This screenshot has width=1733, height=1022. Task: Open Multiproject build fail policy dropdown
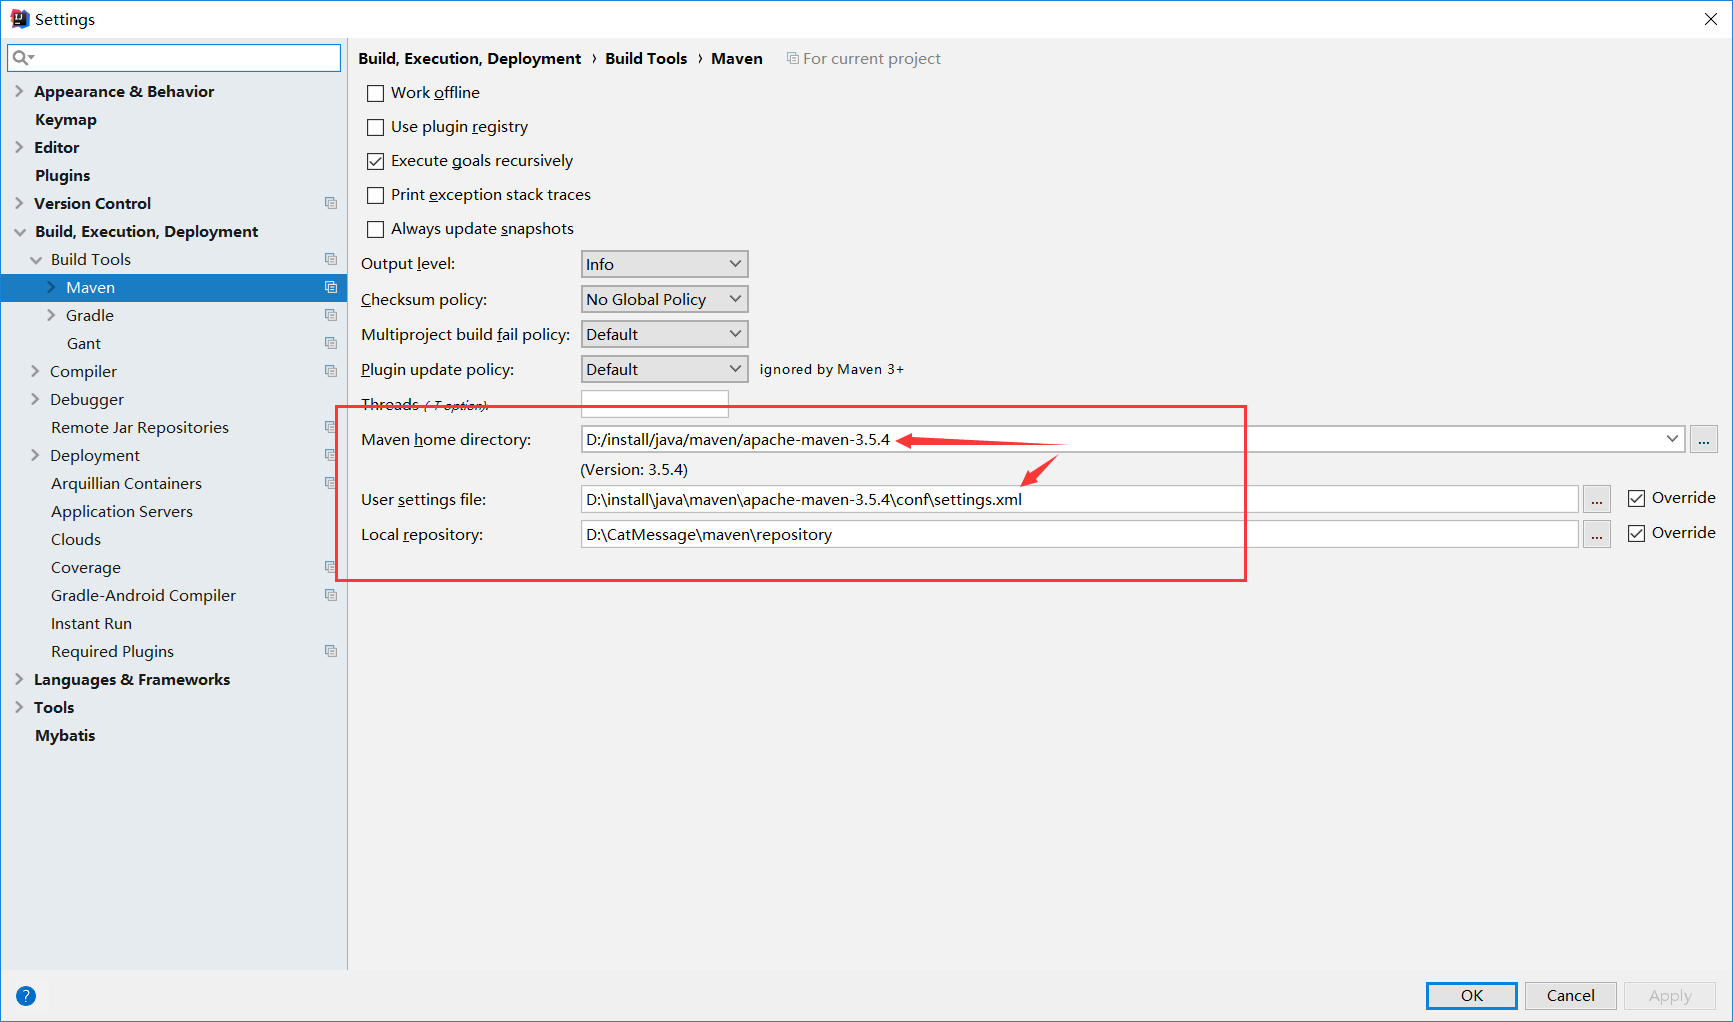coord(664,334)
